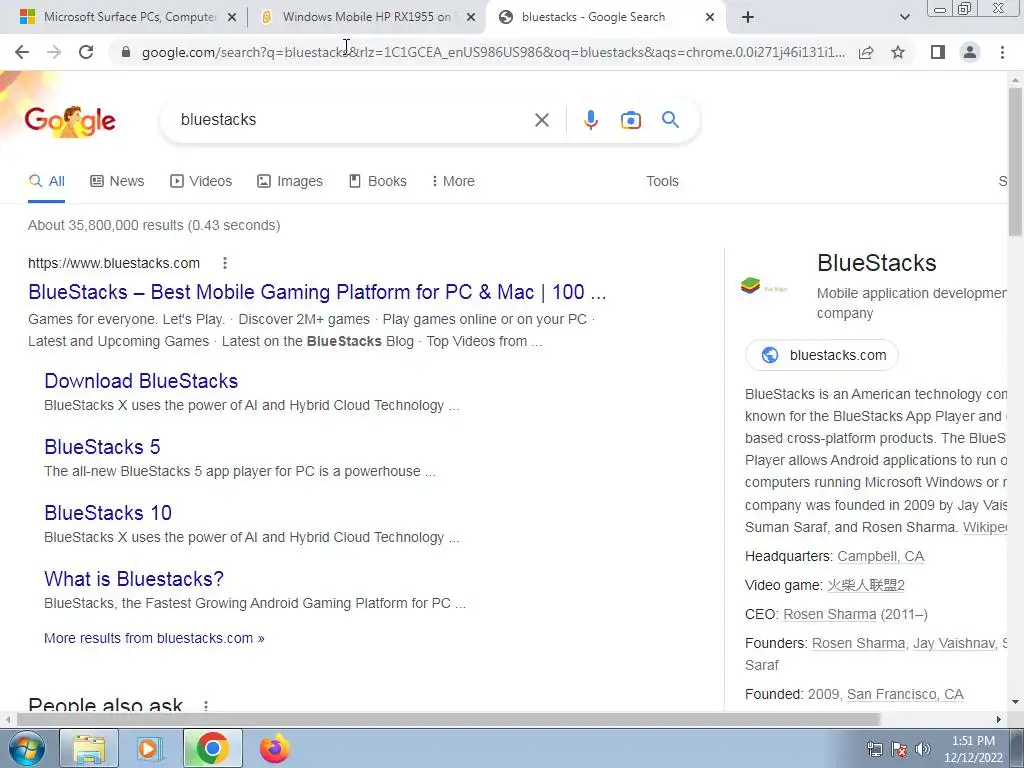The image size is (1024, 768).
Task: Click the browser forward arrow
Action: click(54, 52)
